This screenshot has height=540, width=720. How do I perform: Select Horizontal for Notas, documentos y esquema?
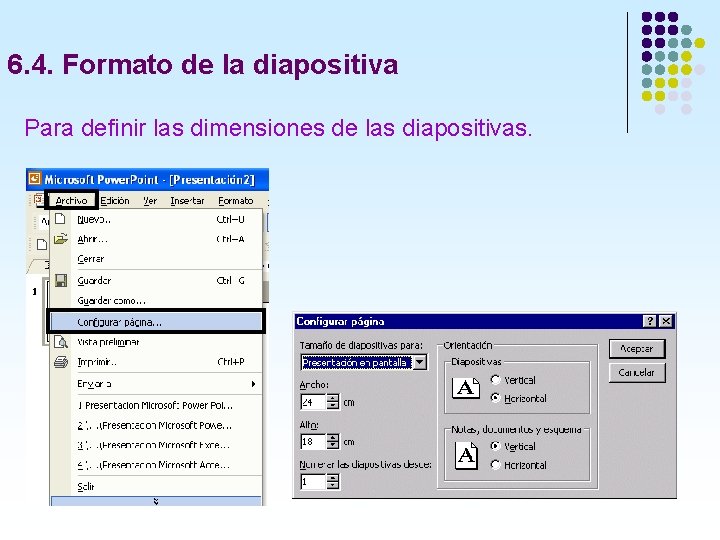point(495,465)
